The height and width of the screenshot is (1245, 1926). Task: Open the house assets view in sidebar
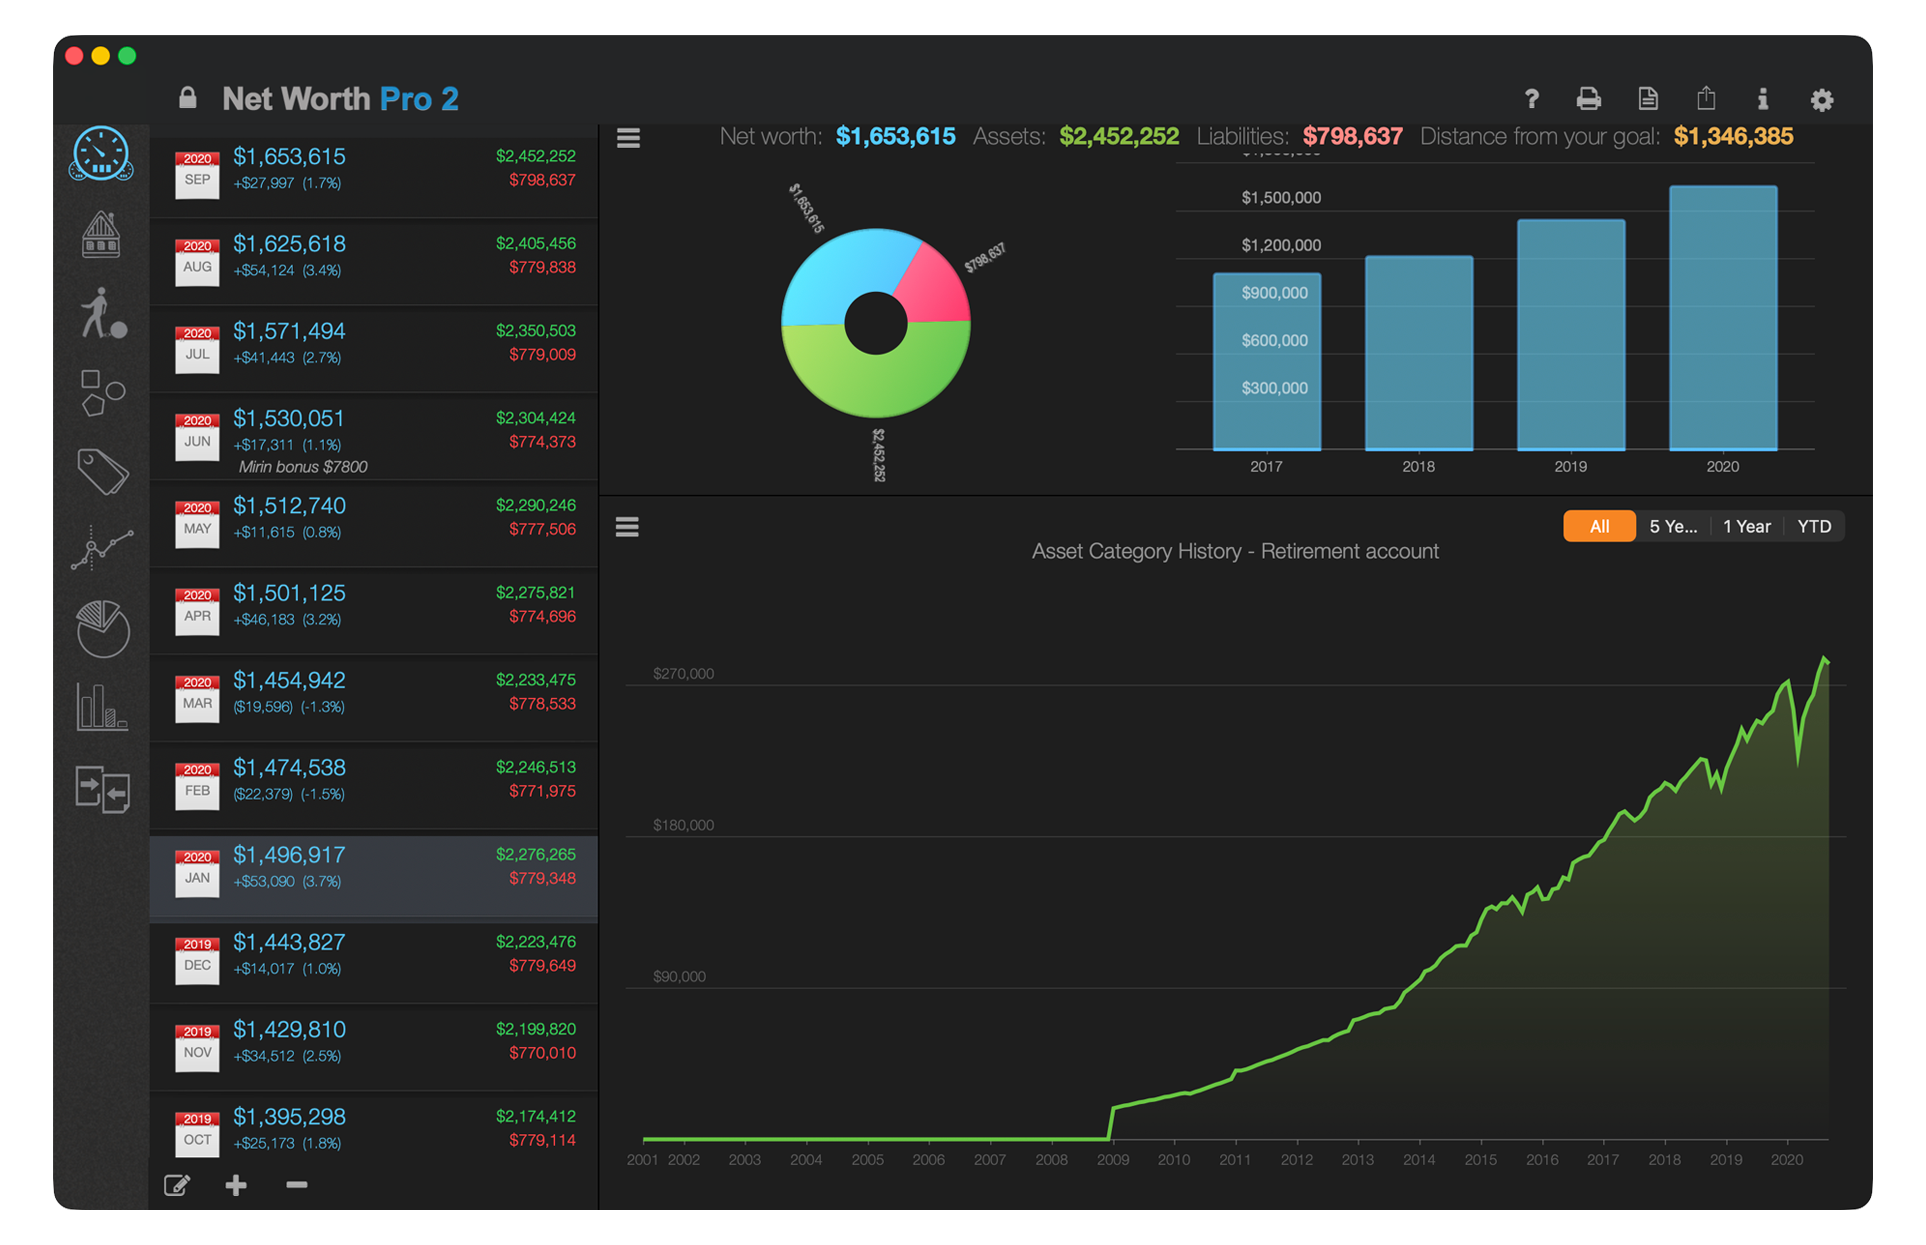[101, 235]
